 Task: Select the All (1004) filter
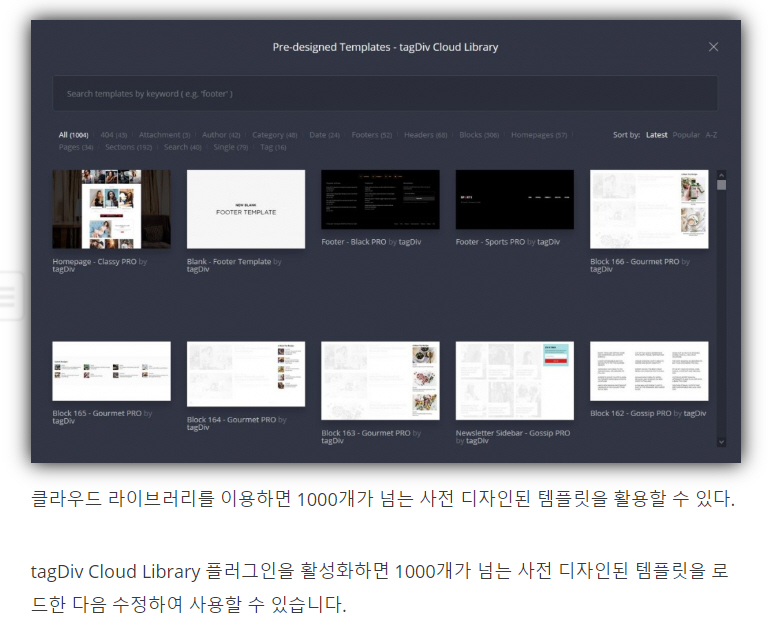73,135
